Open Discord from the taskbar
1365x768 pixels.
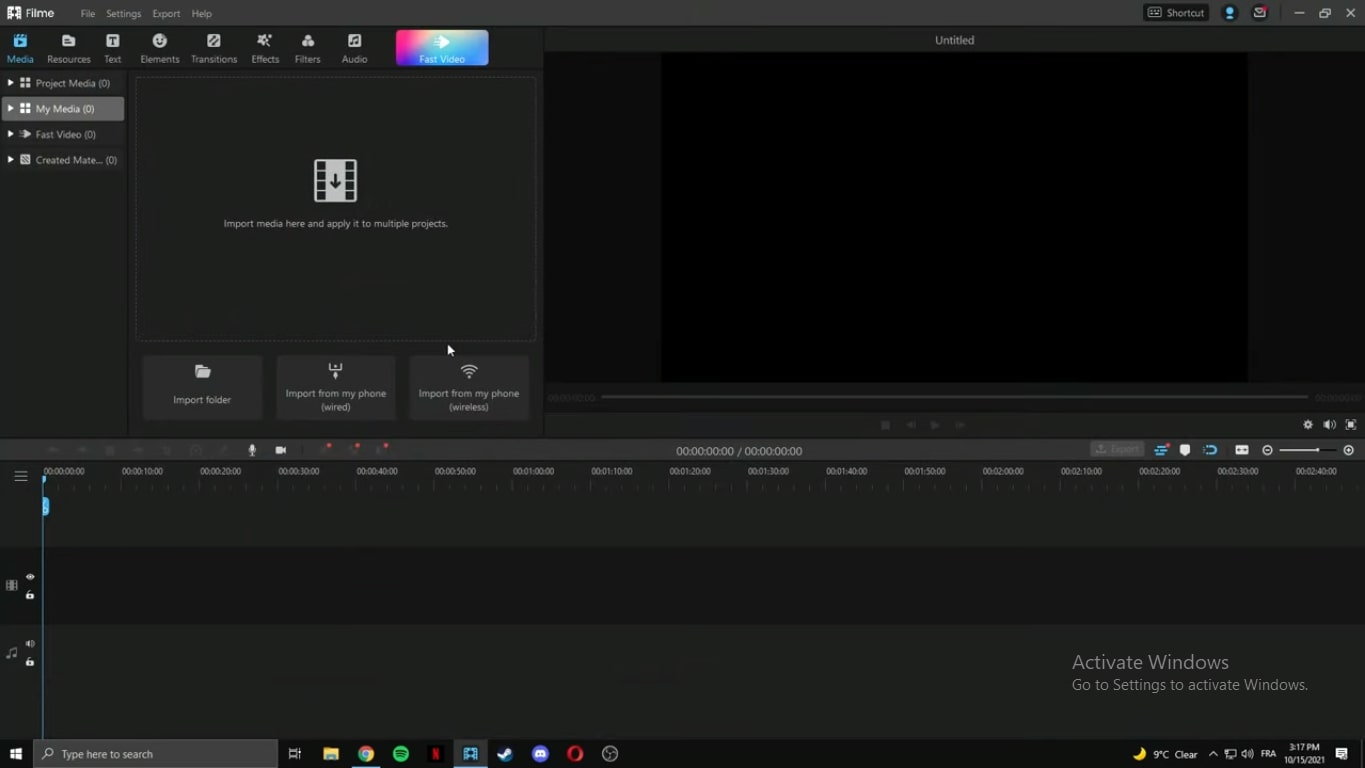point(540,754)
